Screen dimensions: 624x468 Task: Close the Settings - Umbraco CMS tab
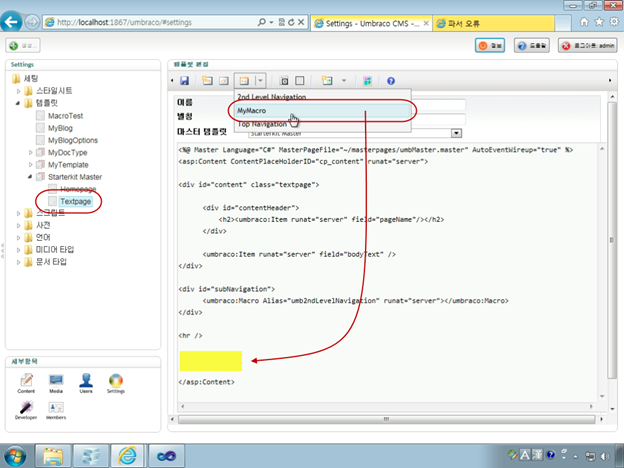tap(426, 23)
